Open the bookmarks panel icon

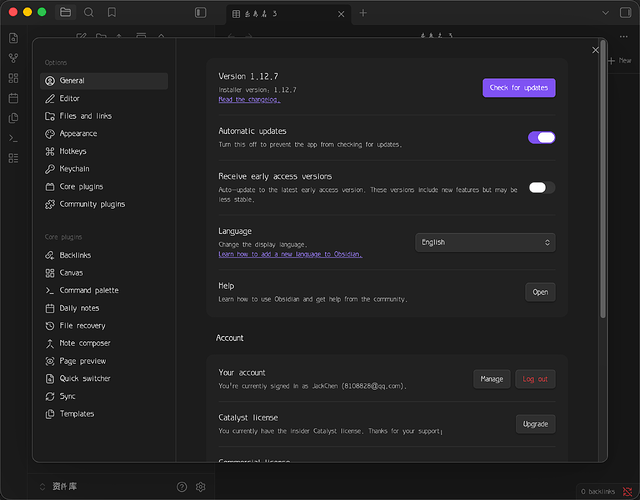click(111, 12)
